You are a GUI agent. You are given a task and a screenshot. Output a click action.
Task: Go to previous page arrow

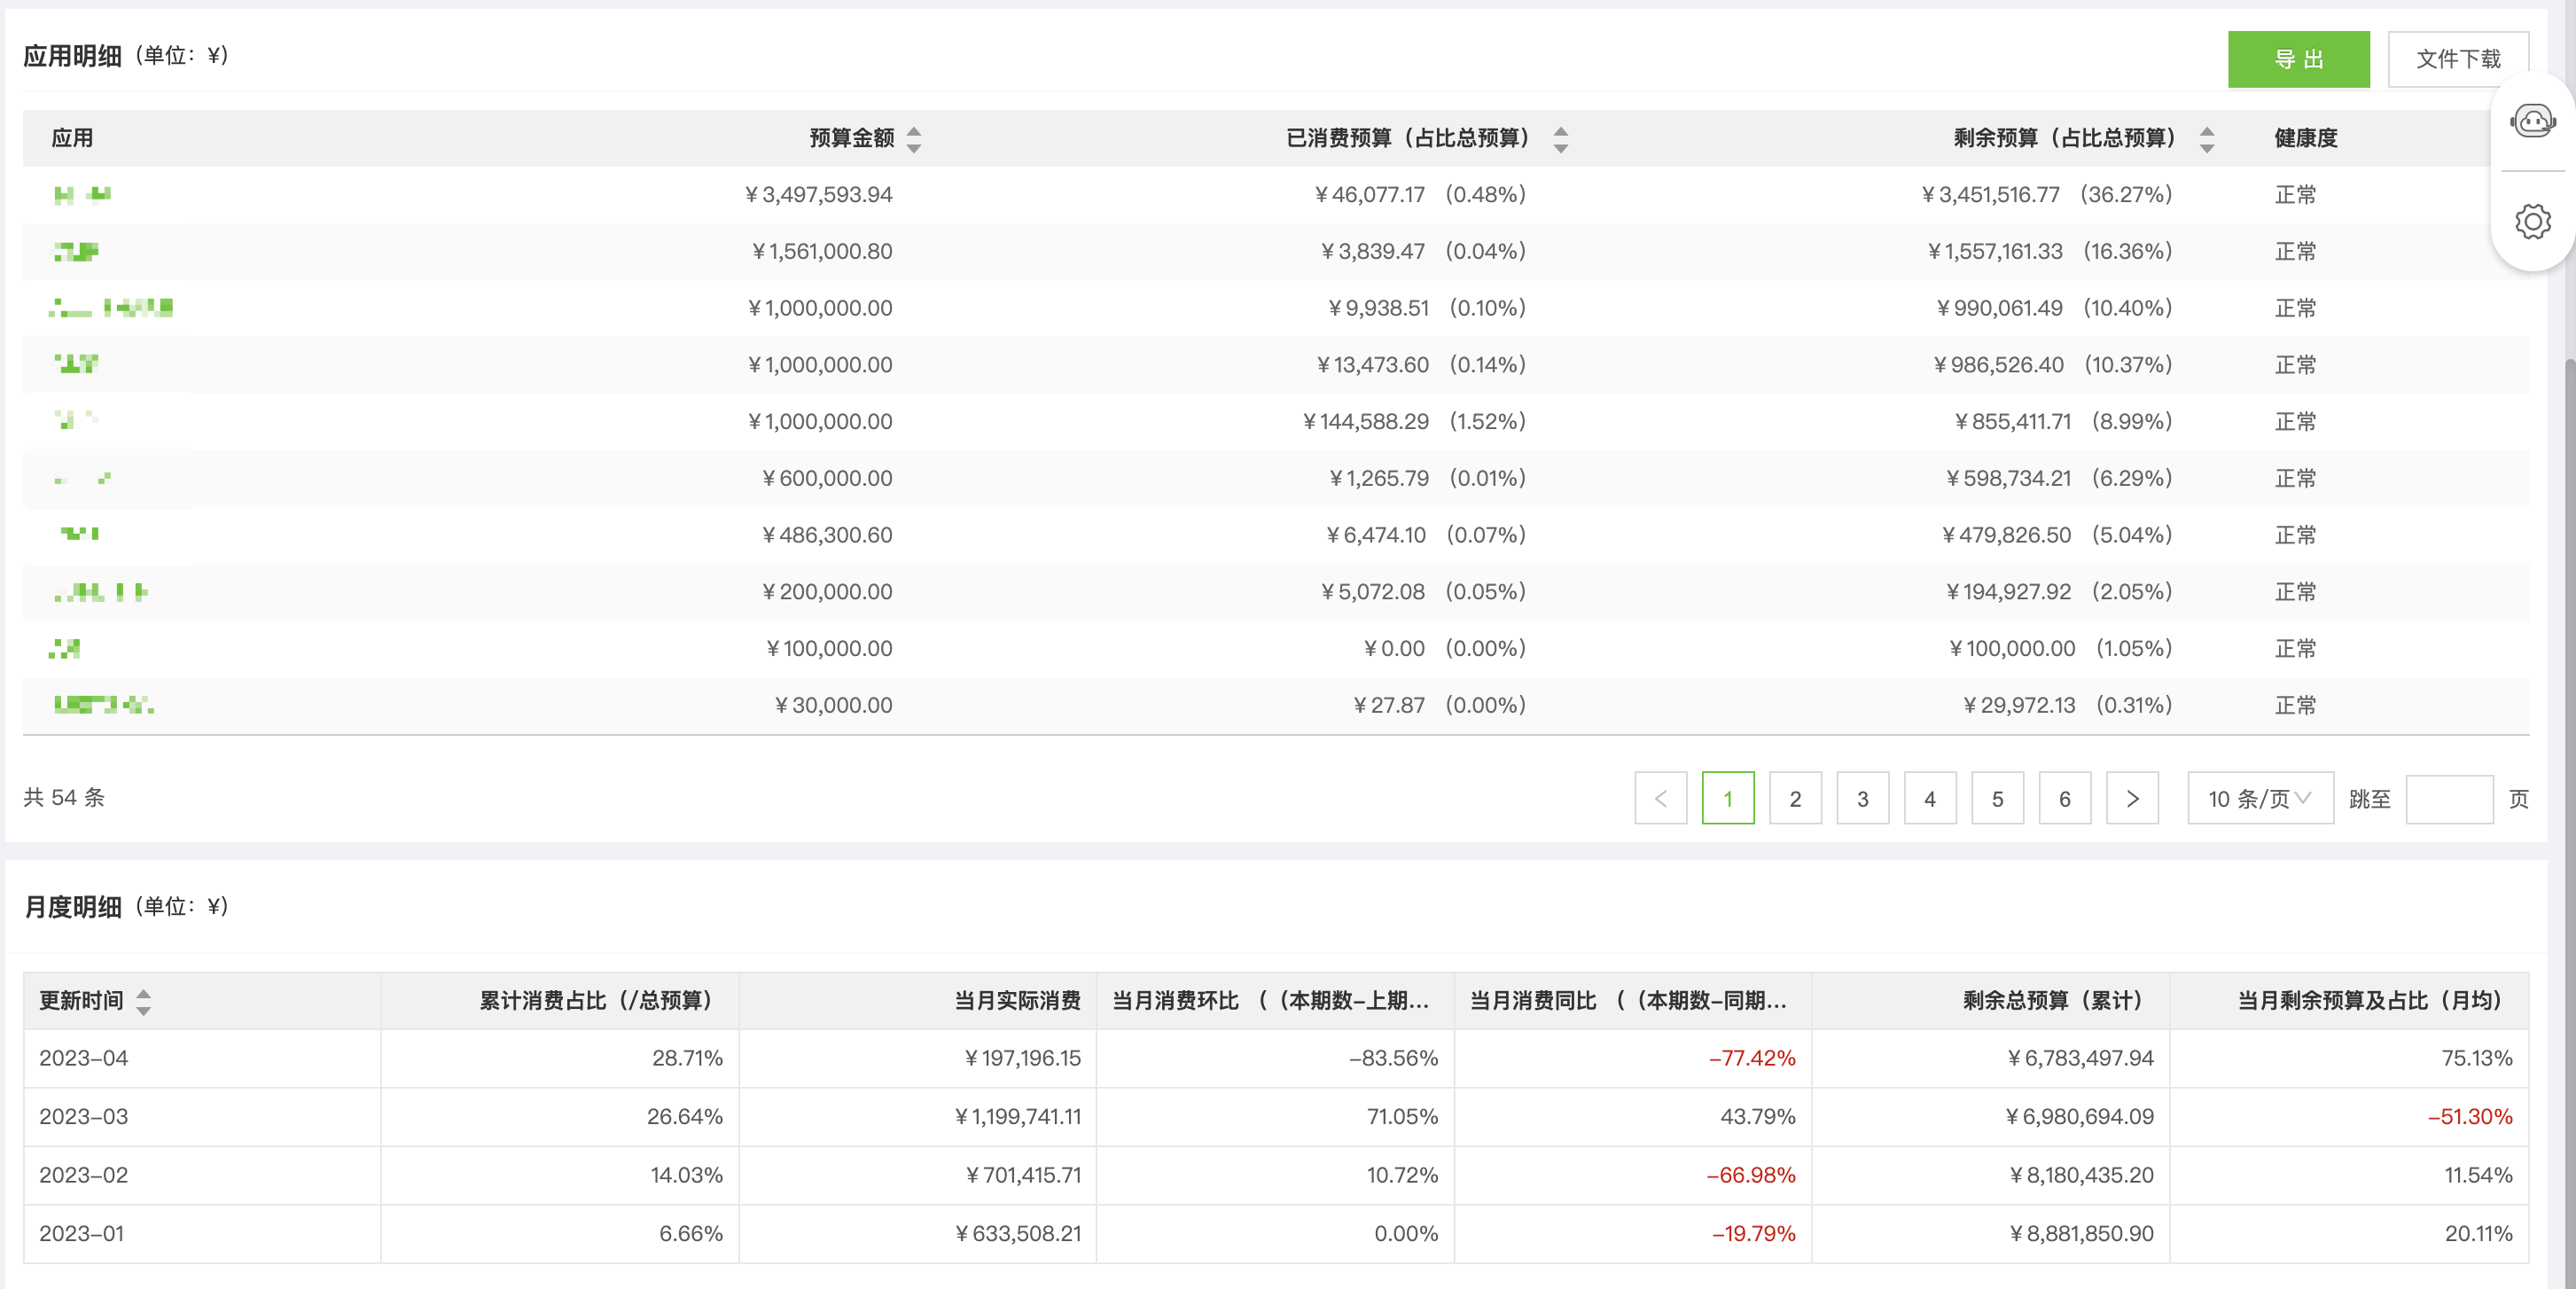pos(1660,798)
